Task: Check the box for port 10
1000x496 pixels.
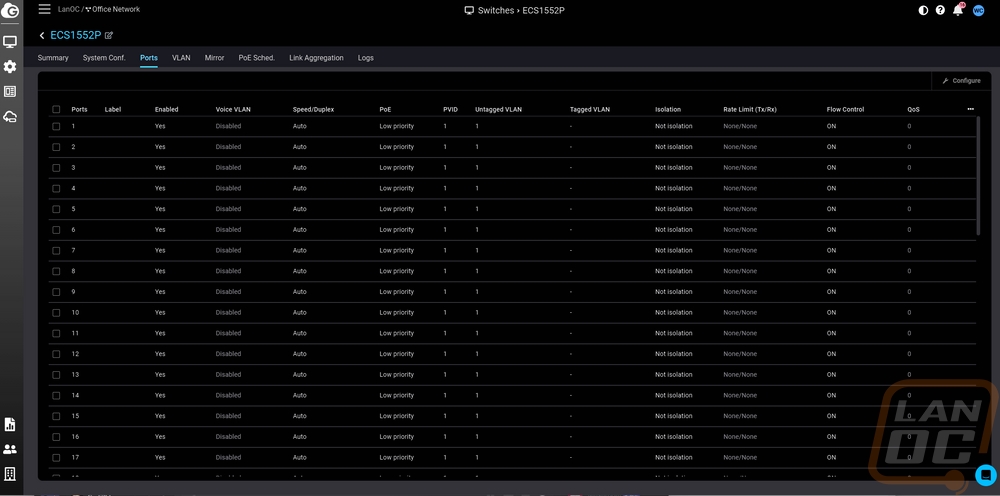Action: click(56, 313)
